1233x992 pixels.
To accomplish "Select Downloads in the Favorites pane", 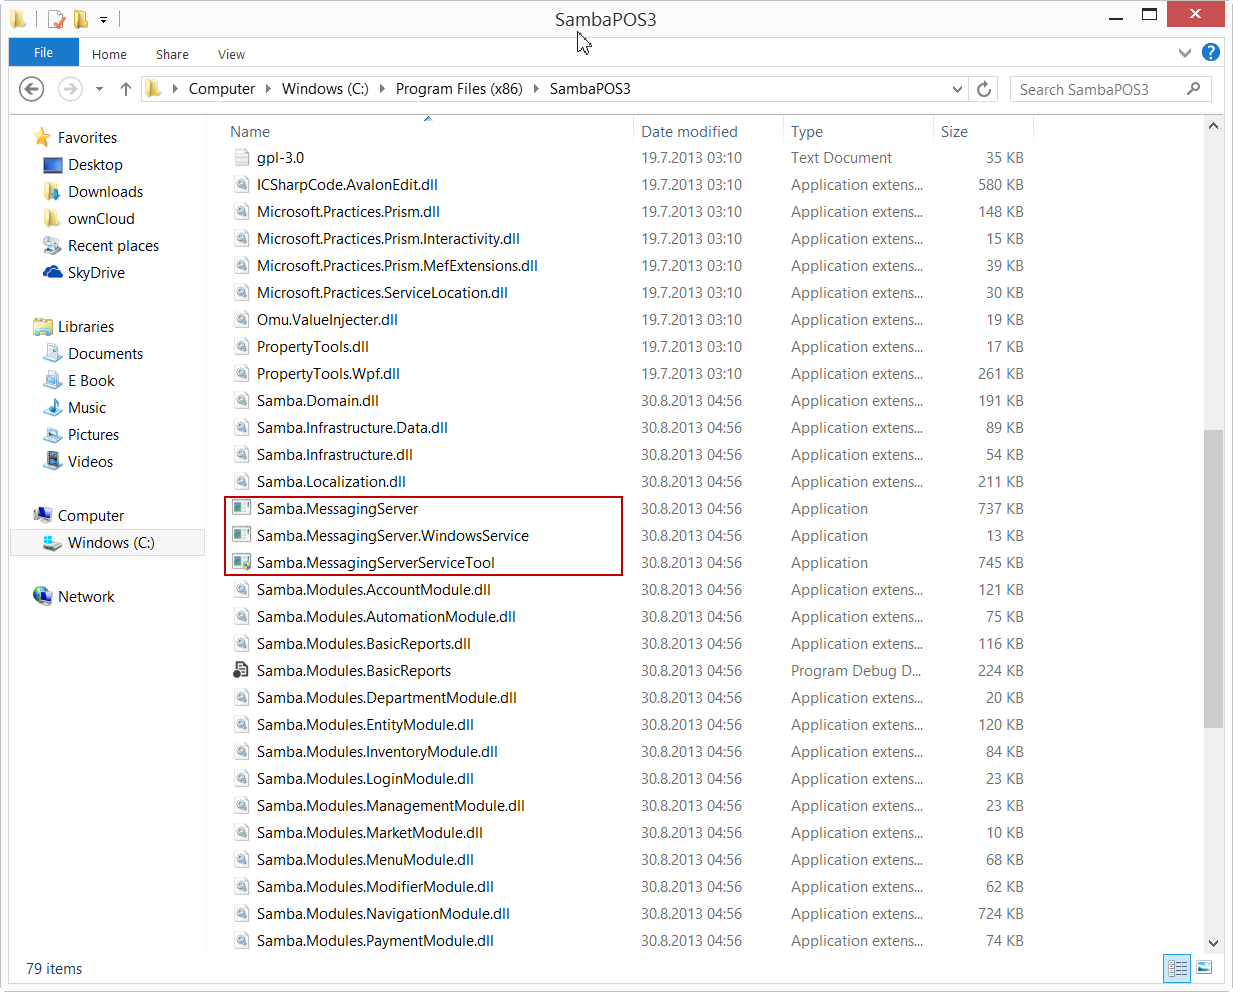I will point(105,192).
